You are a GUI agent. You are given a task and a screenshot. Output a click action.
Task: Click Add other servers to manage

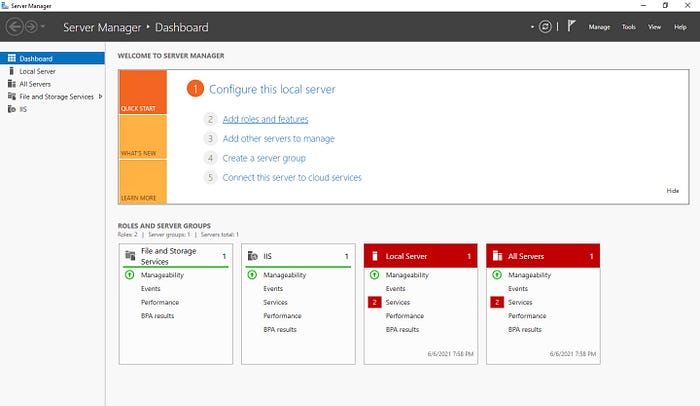click(279, 139)
